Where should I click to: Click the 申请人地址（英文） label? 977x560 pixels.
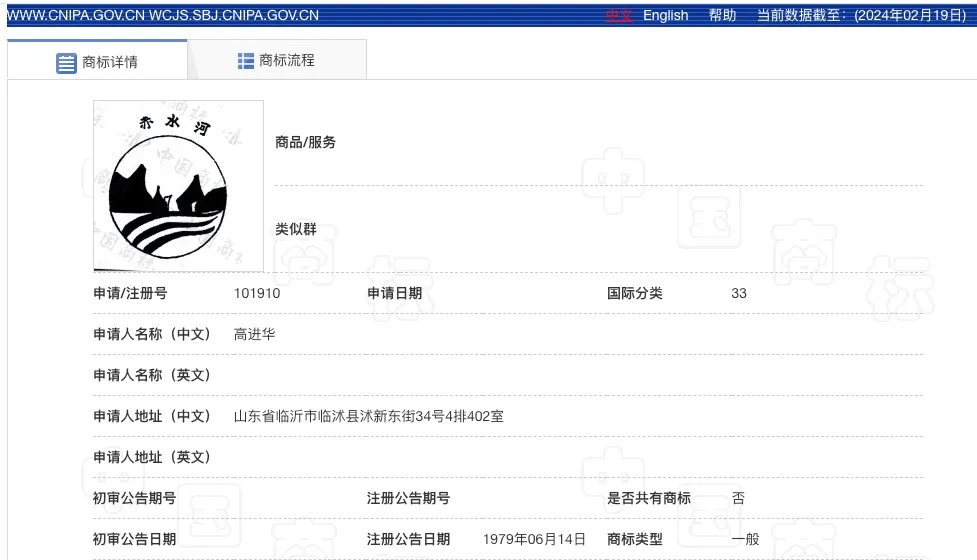pos(153,457)
